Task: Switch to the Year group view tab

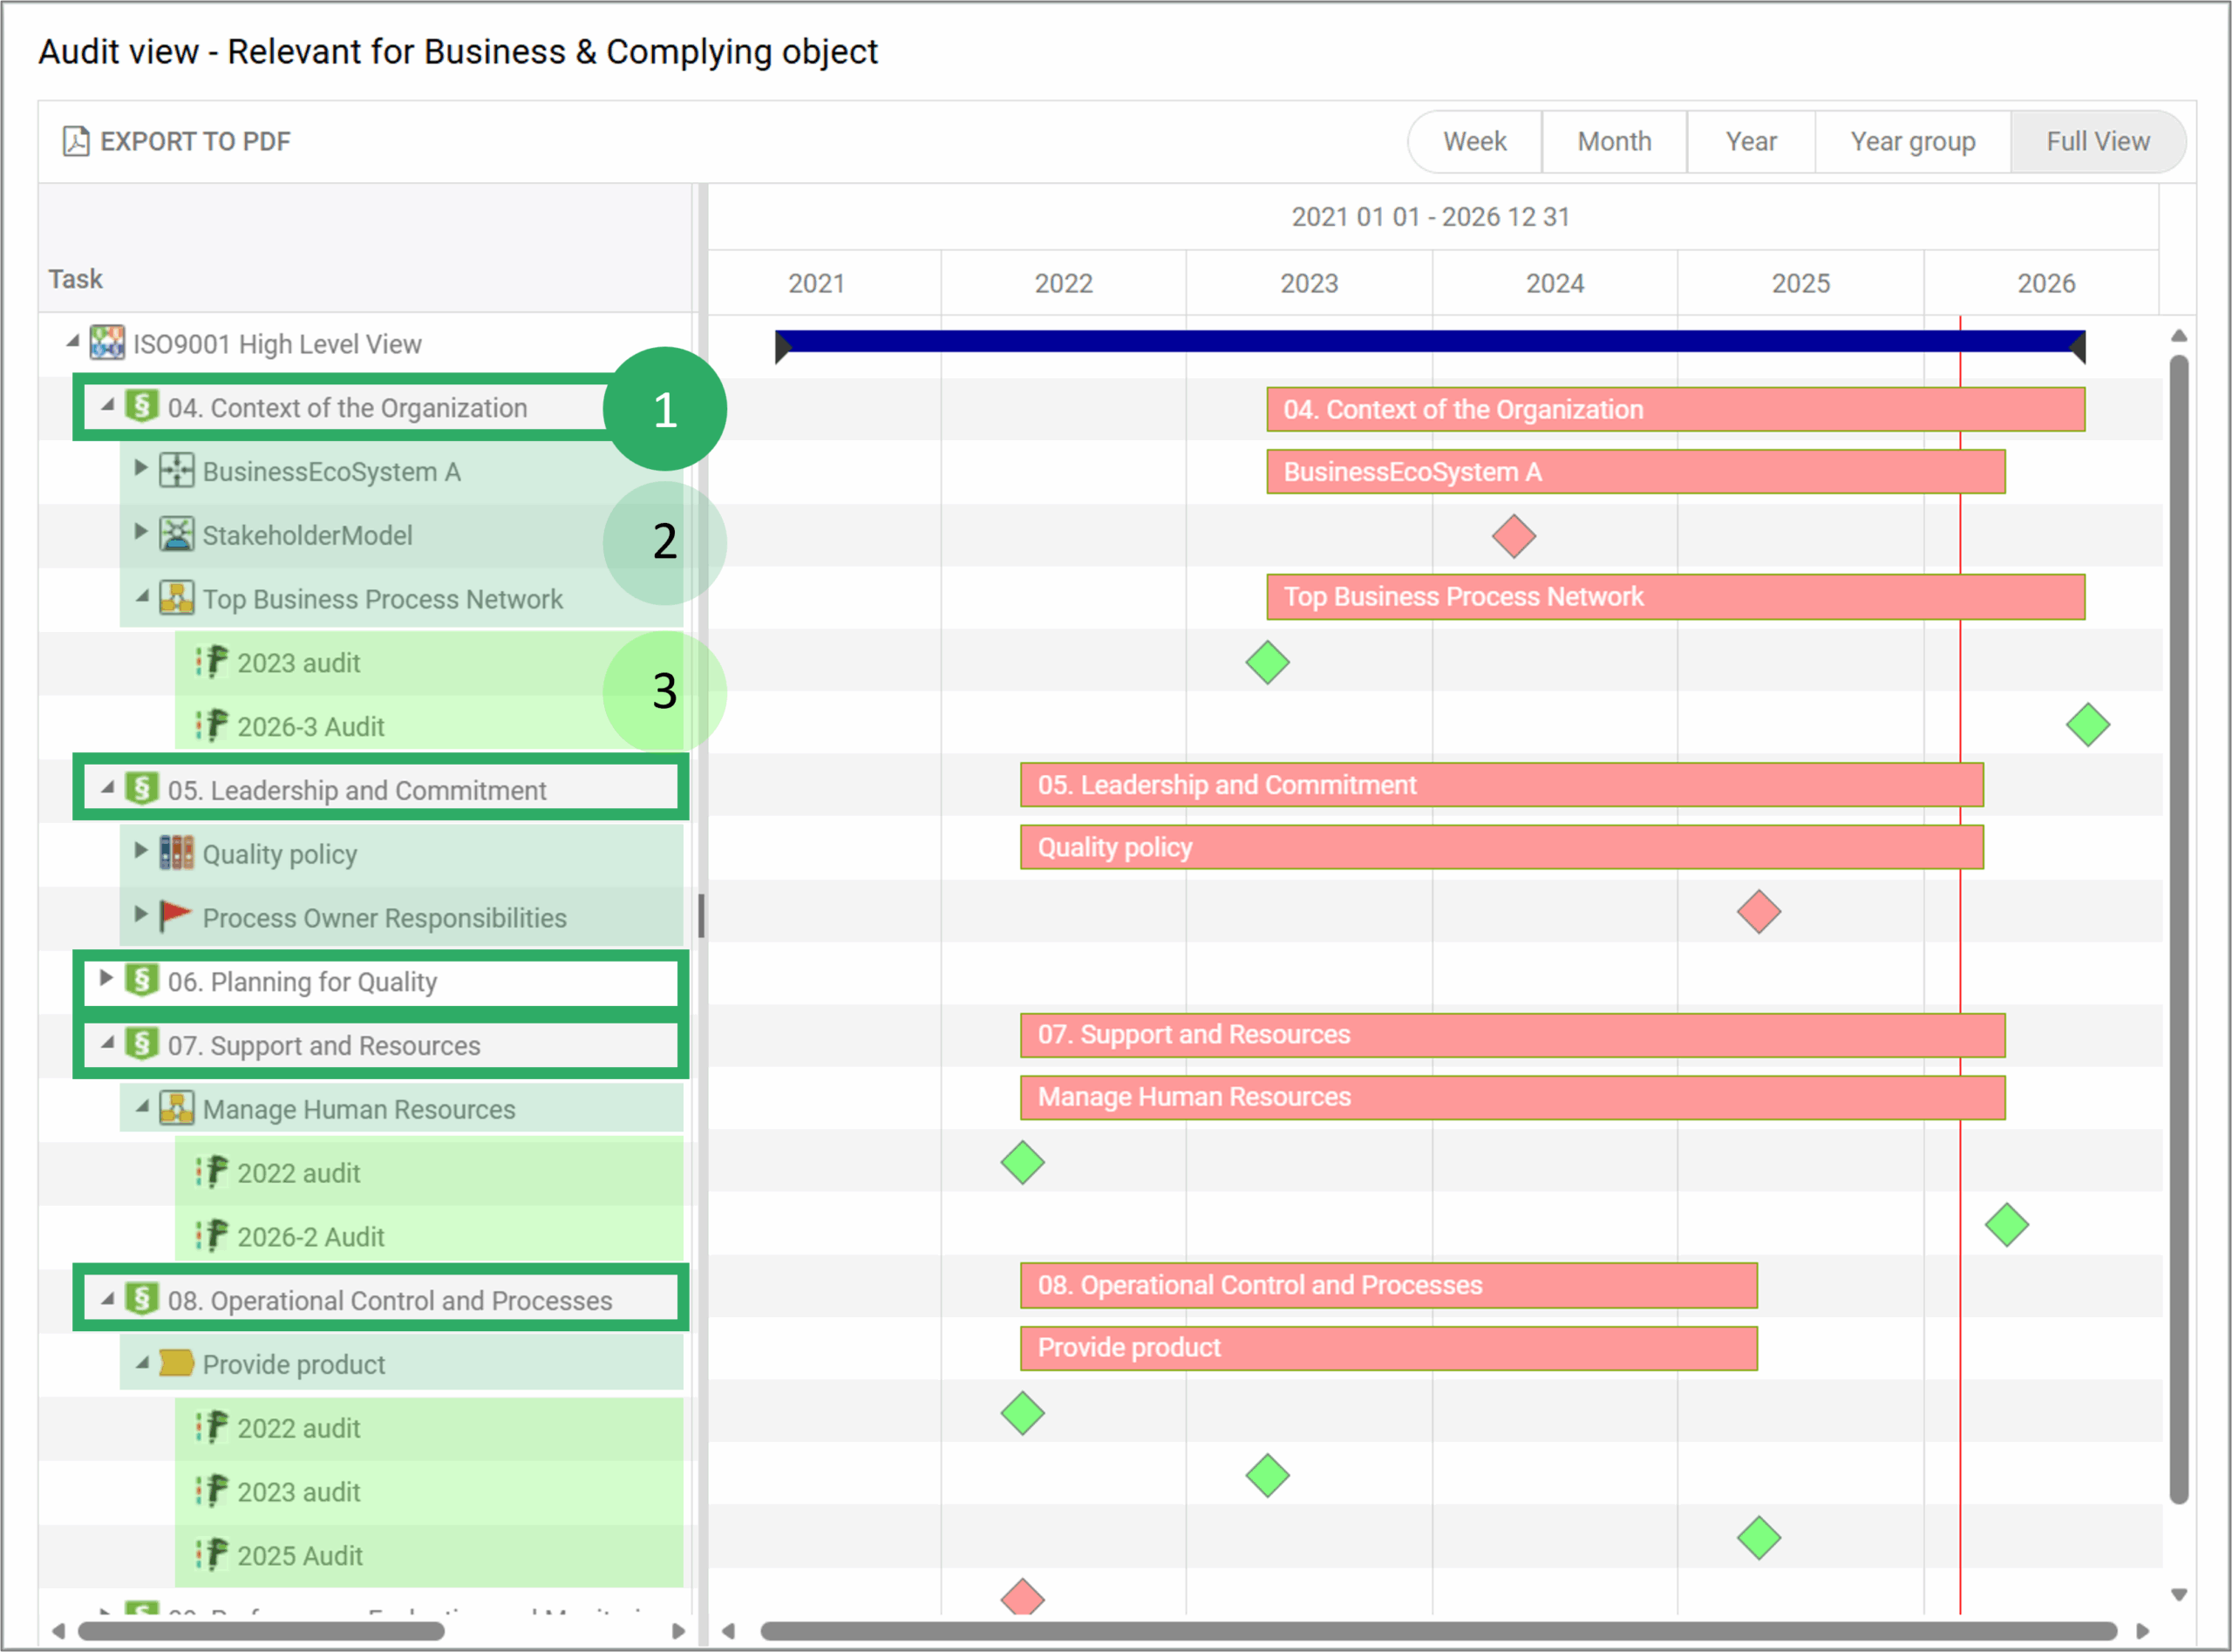Action: point(1912,141)
